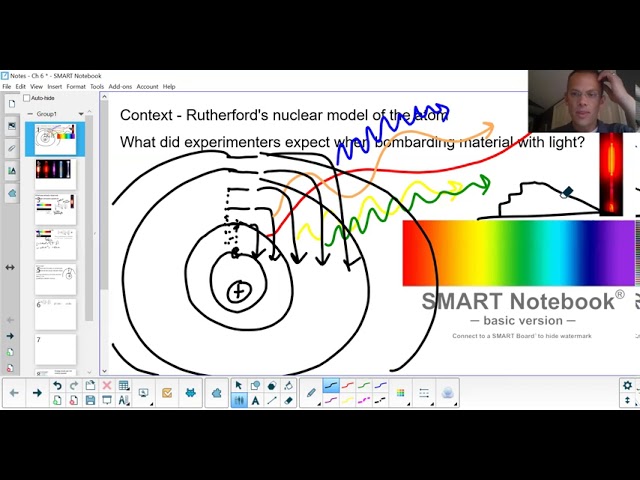
Task: Select the black dashed pen style
Action: tap(380, 400)
